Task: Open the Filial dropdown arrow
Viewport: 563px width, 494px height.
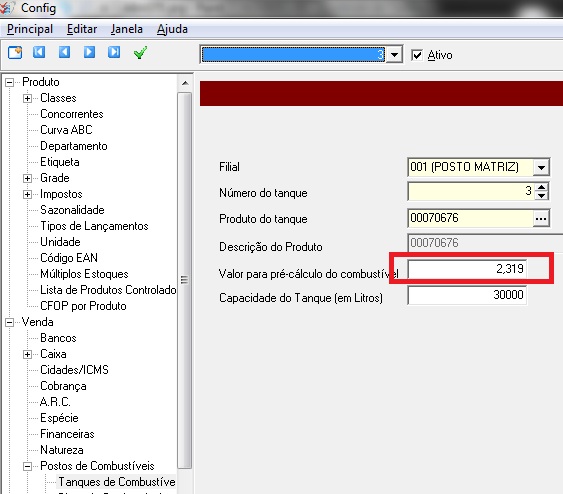Action: tap(541, 167)
